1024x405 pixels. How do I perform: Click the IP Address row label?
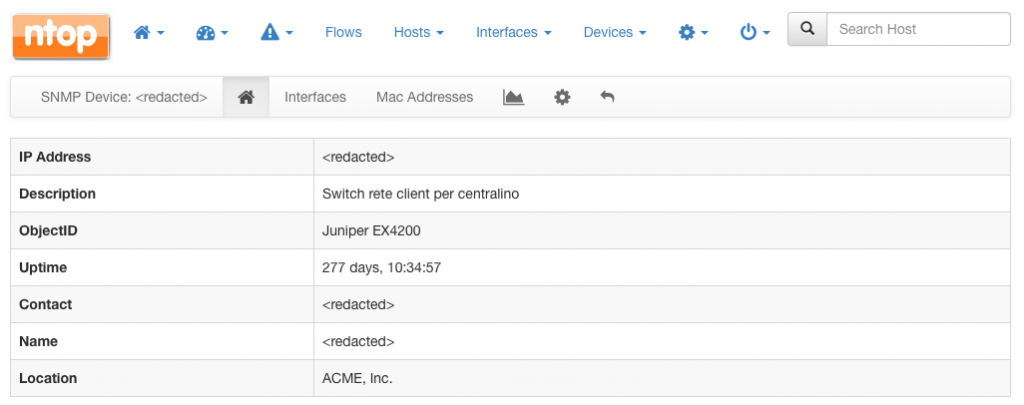55,157
